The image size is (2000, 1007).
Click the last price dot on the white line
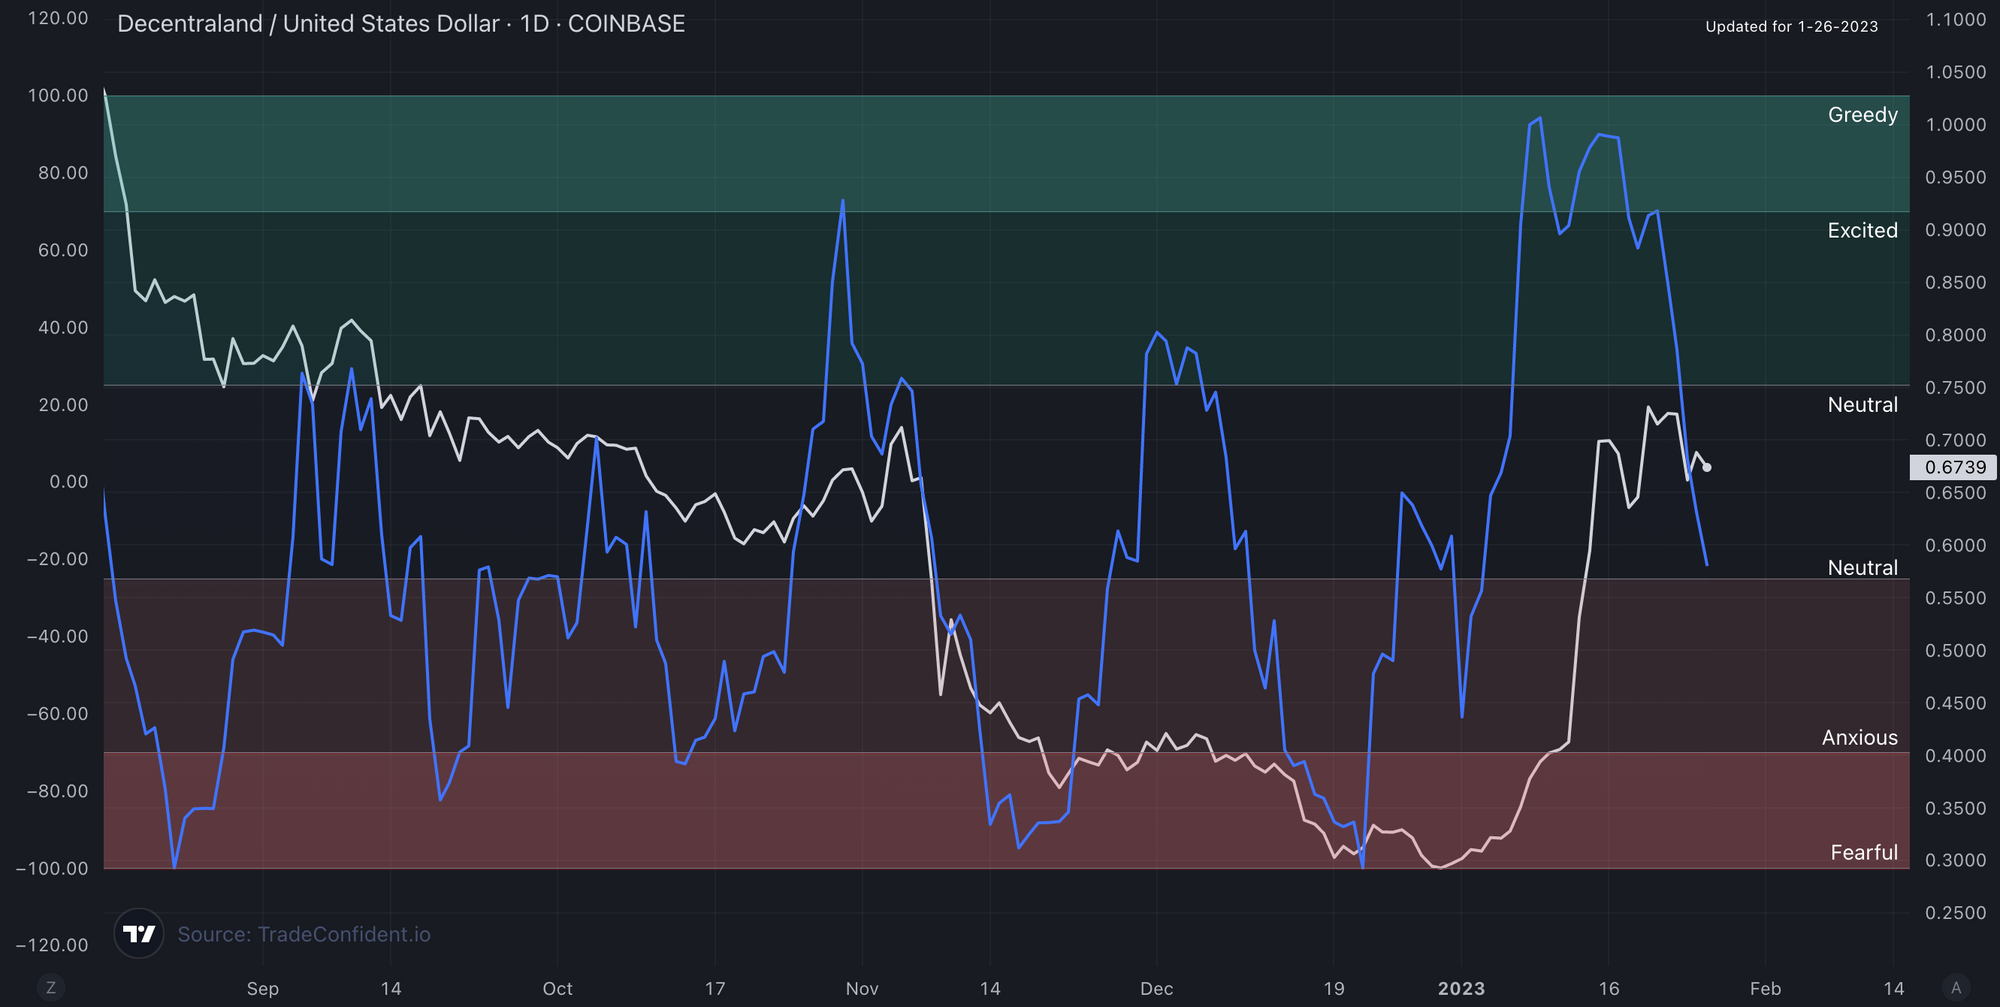tap(1707, 467)
